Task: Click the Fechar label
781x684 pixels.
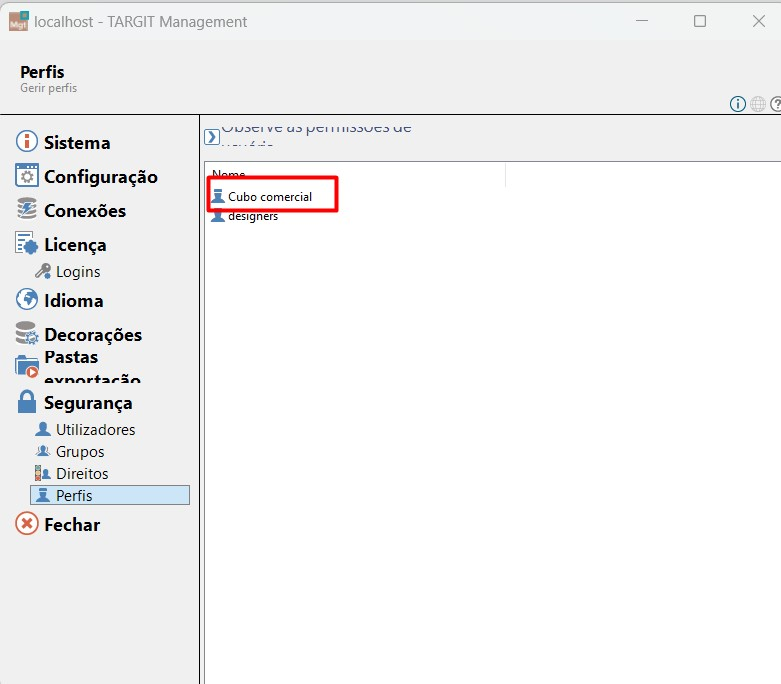Action: point(72,525)
